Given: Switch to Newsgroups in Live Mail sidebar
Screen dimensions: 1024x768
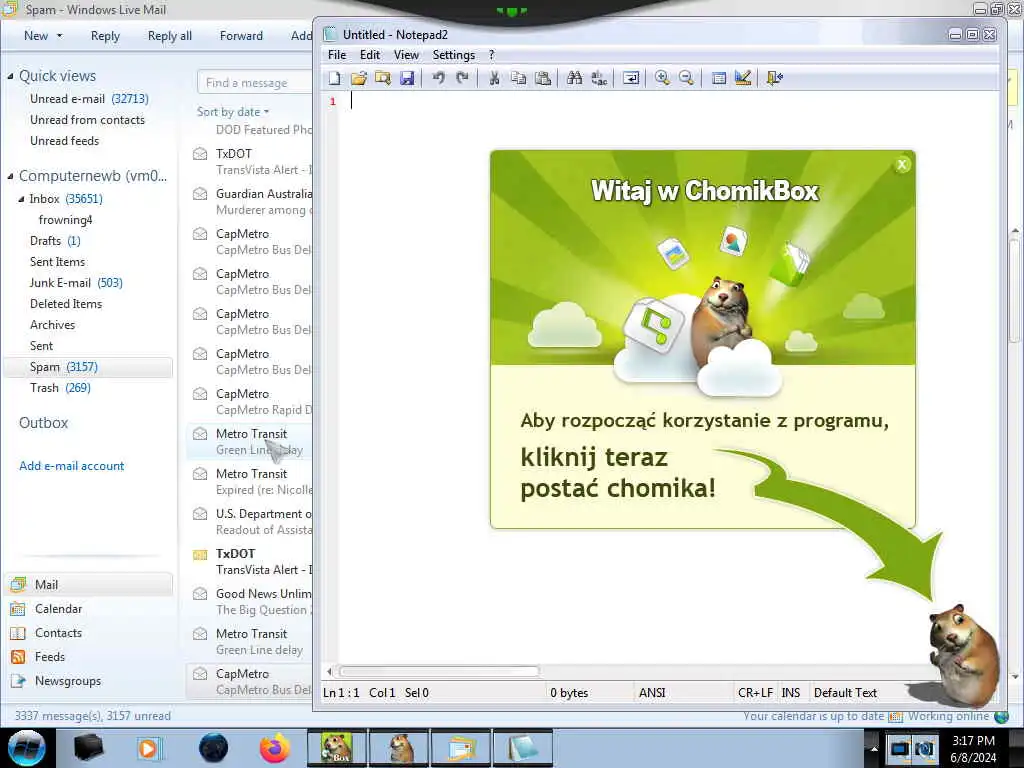Looking at the screenshot, I should click(68, 681).
